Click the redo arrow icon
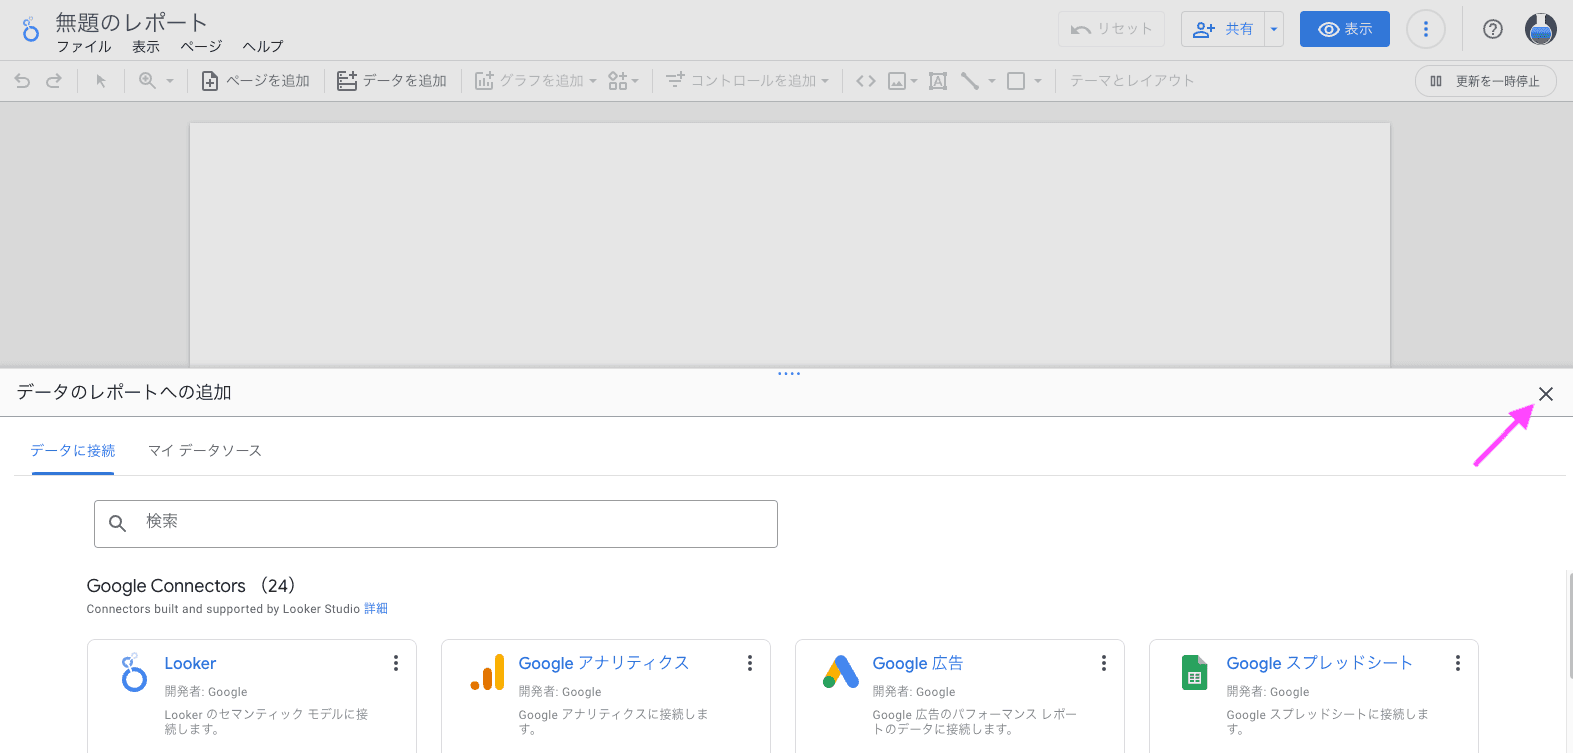Image resolution: width=1573 pixels, height=753 pixels. tap(54, 81)
